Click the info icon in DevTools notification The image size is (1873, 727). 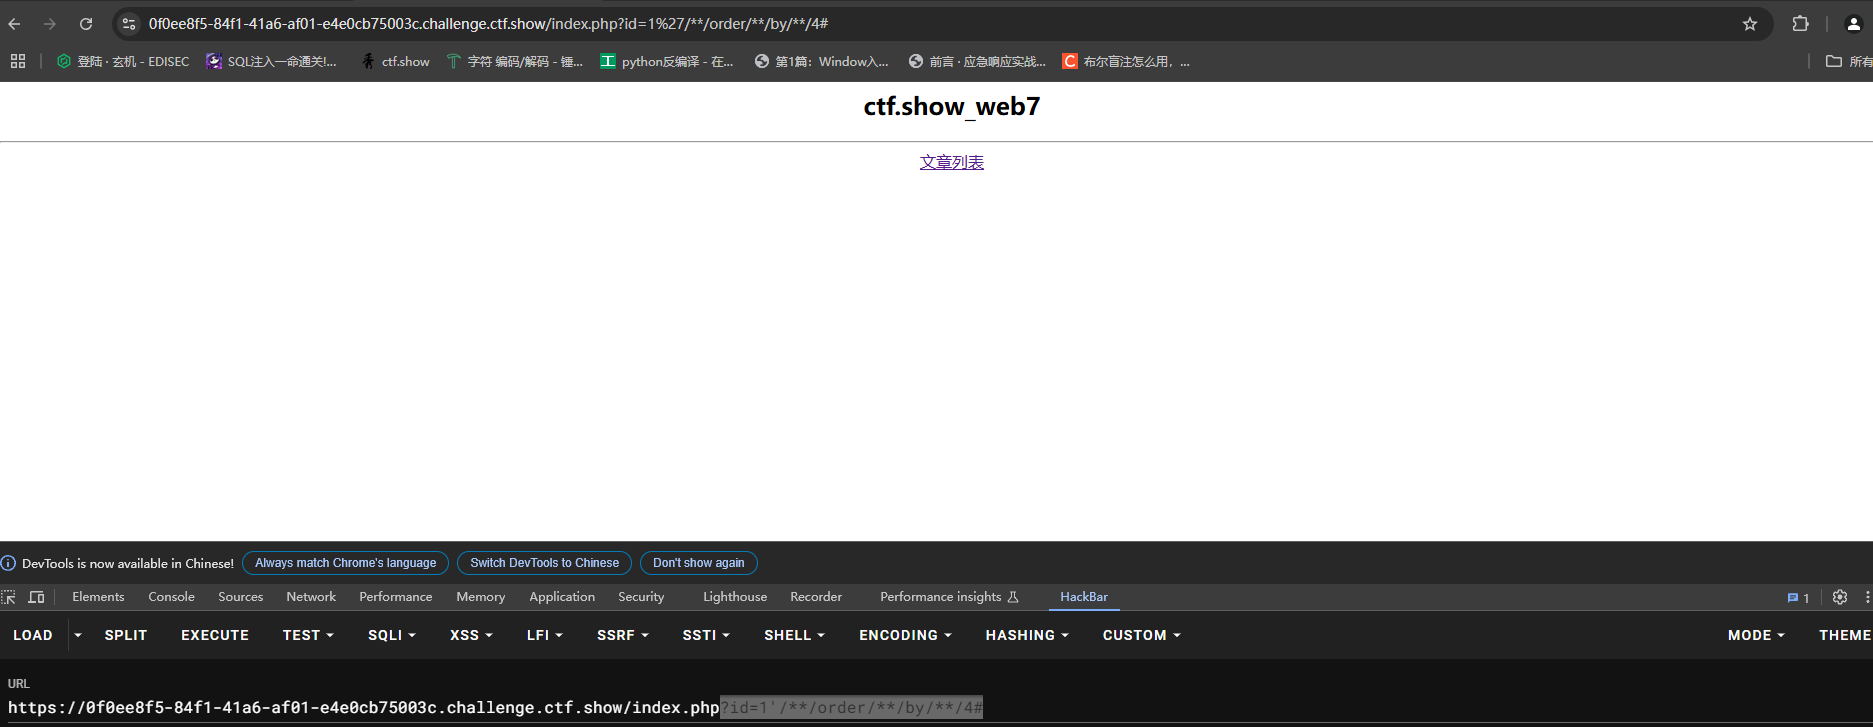coord(8,563)
